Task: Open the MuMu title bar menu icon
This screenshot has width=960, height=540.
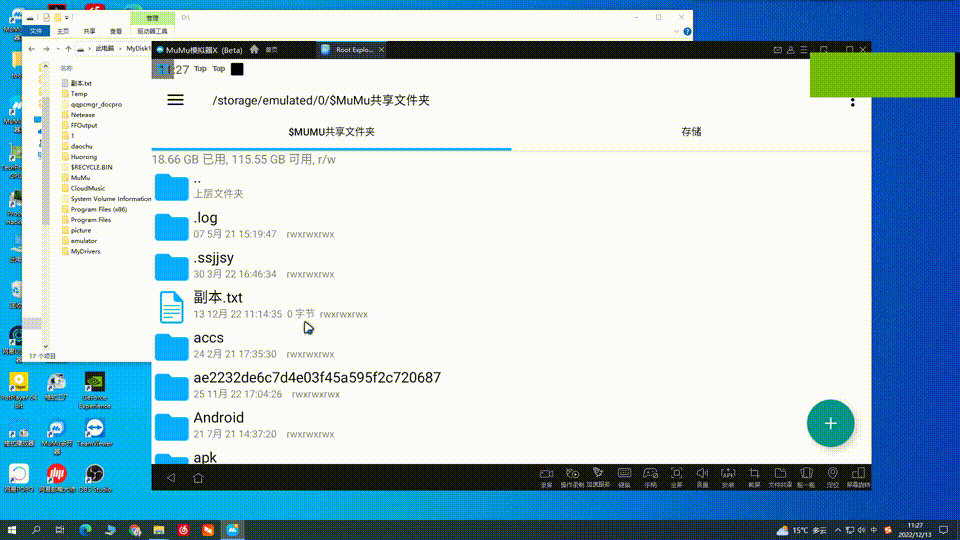Action: 804,50
